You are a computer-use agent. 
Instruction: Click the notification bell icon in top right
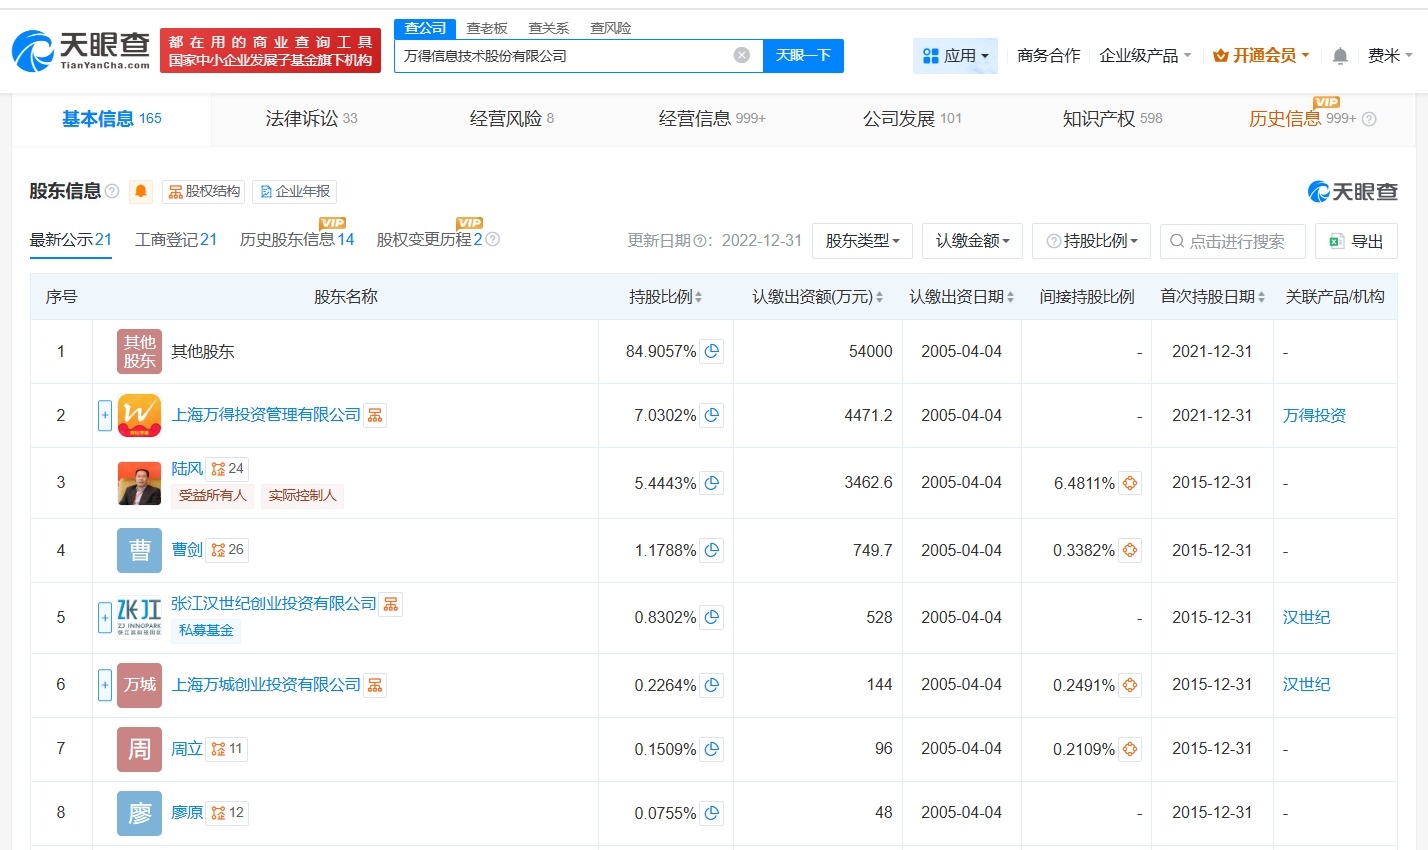point(1339,57)
